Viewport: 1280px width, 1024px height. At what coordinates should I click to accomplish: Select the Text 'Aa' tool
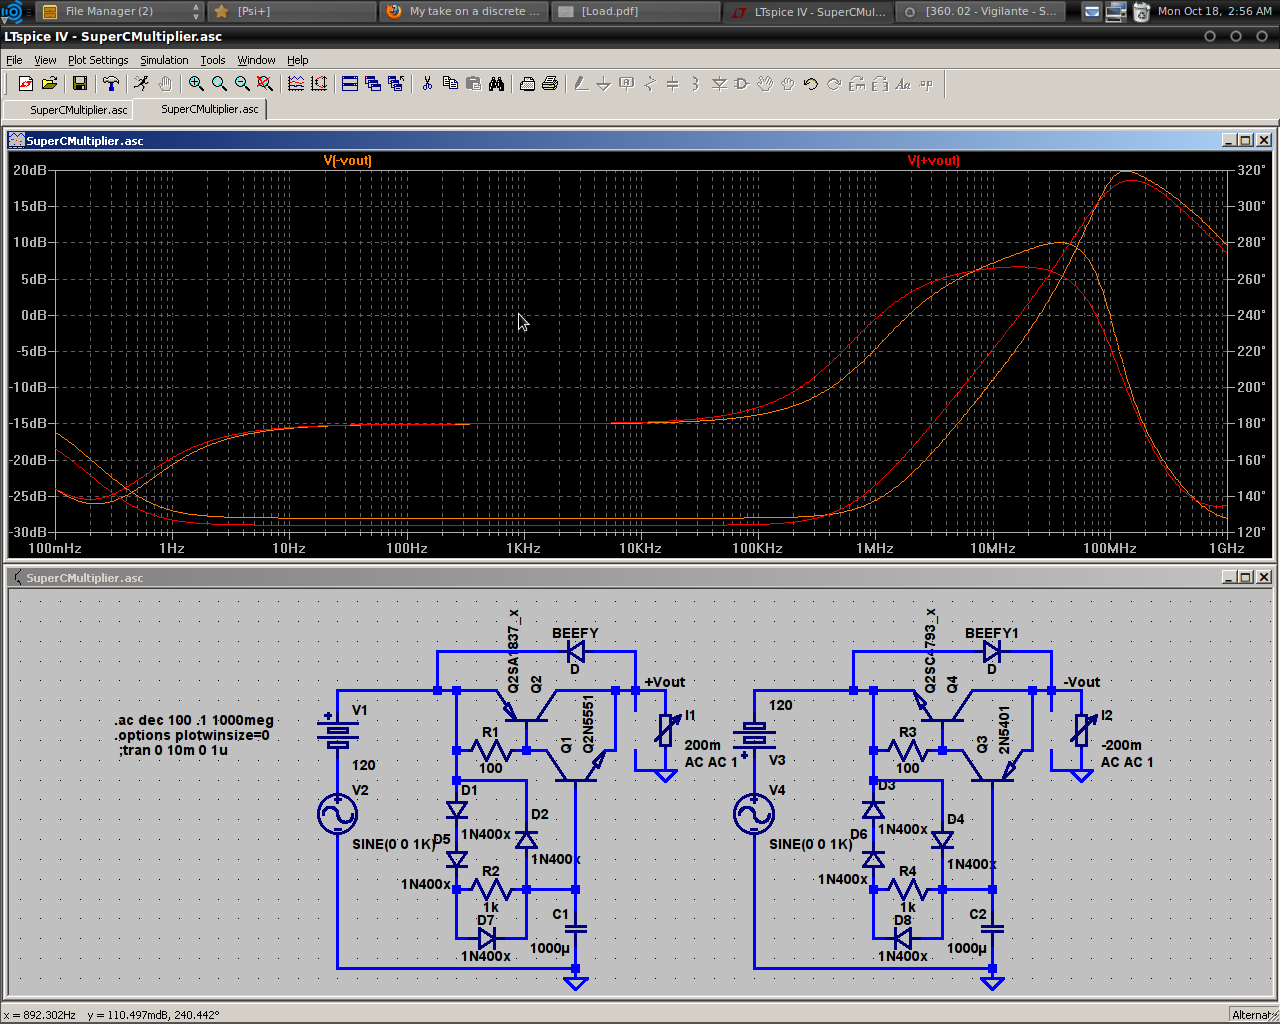903,84
